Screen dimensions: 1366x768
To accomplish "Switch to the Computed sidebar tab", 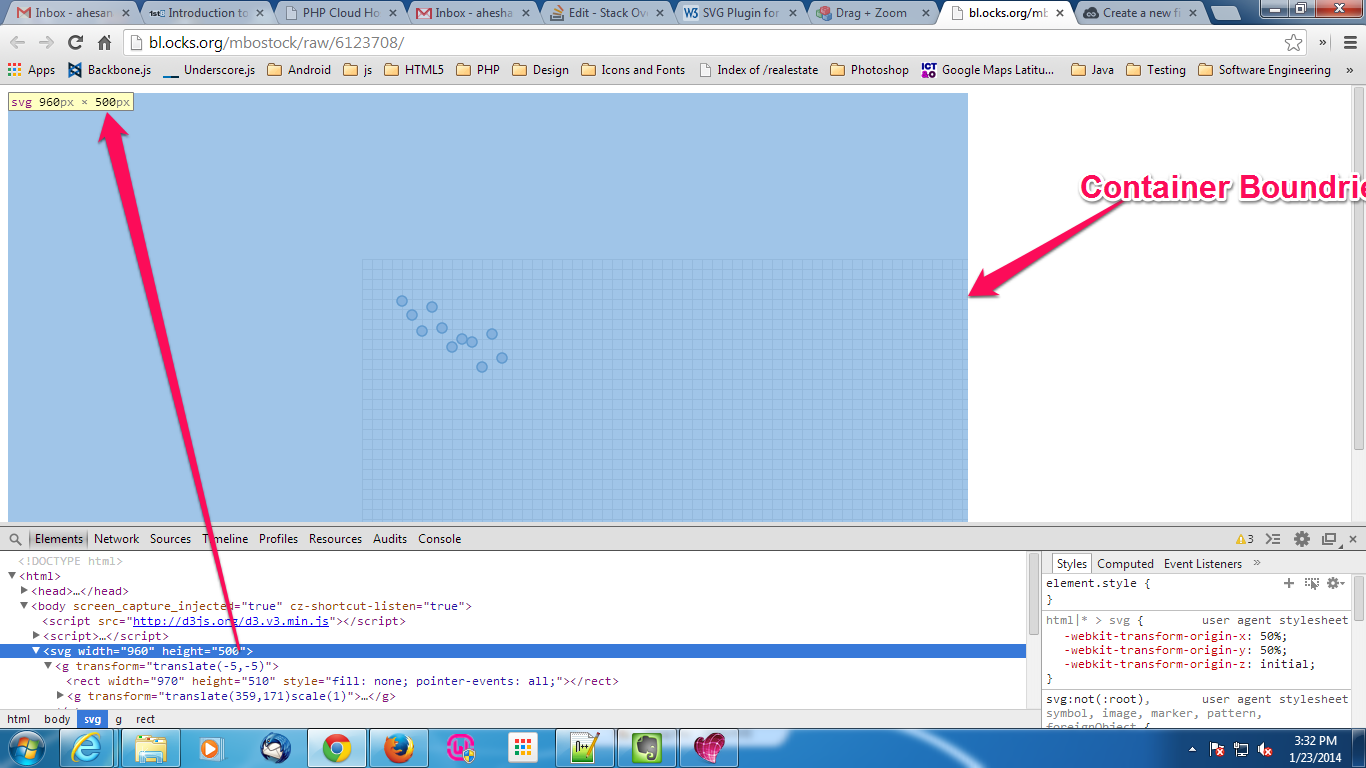I will [1125, 564].
